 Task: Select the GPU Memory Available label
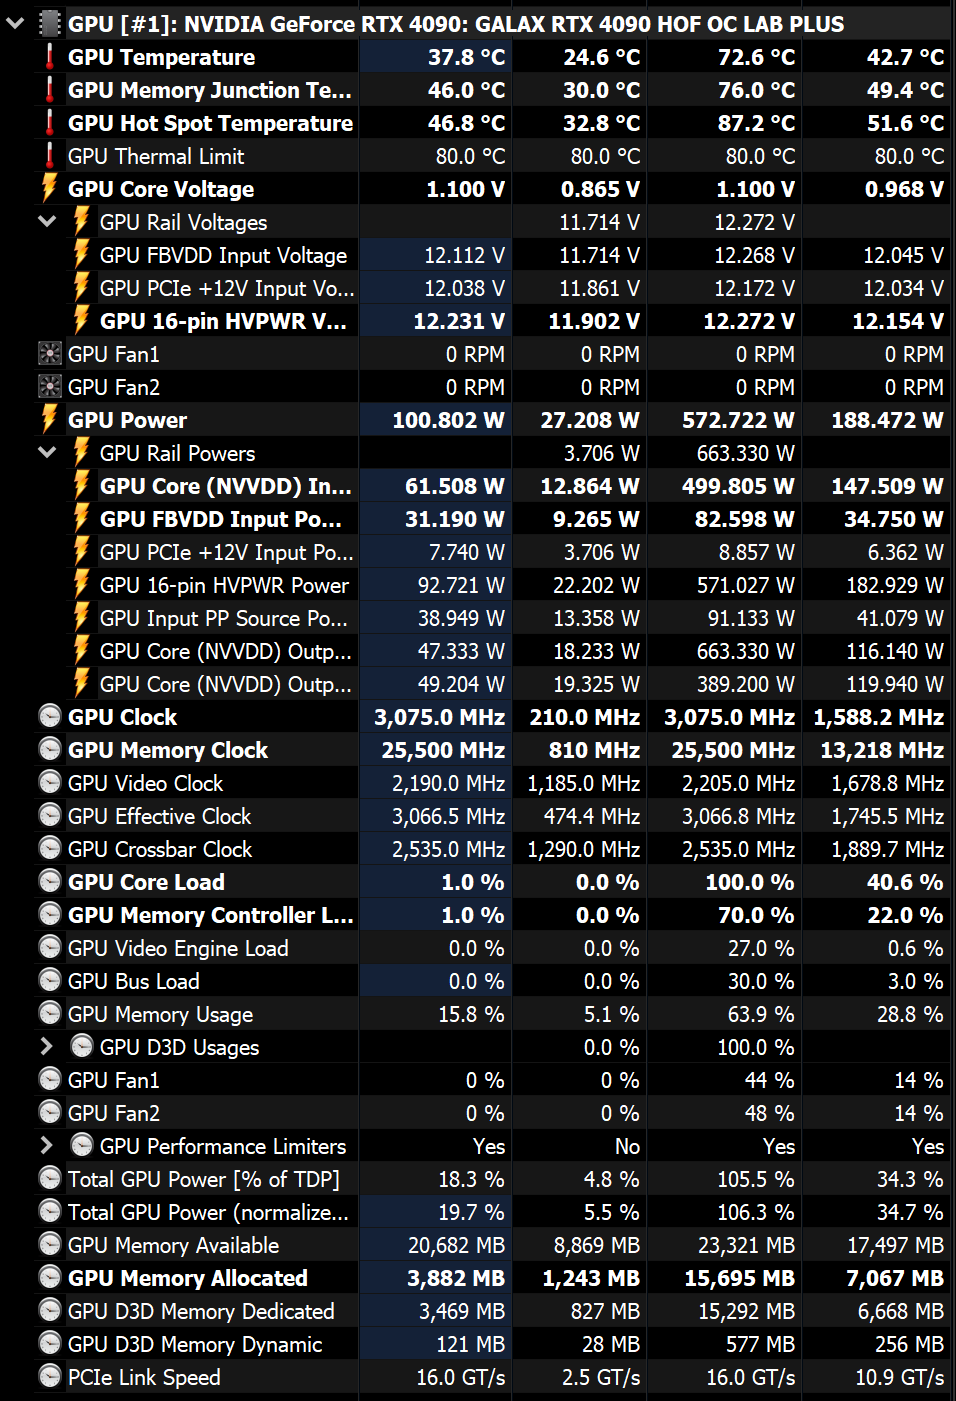point(174,1245)
